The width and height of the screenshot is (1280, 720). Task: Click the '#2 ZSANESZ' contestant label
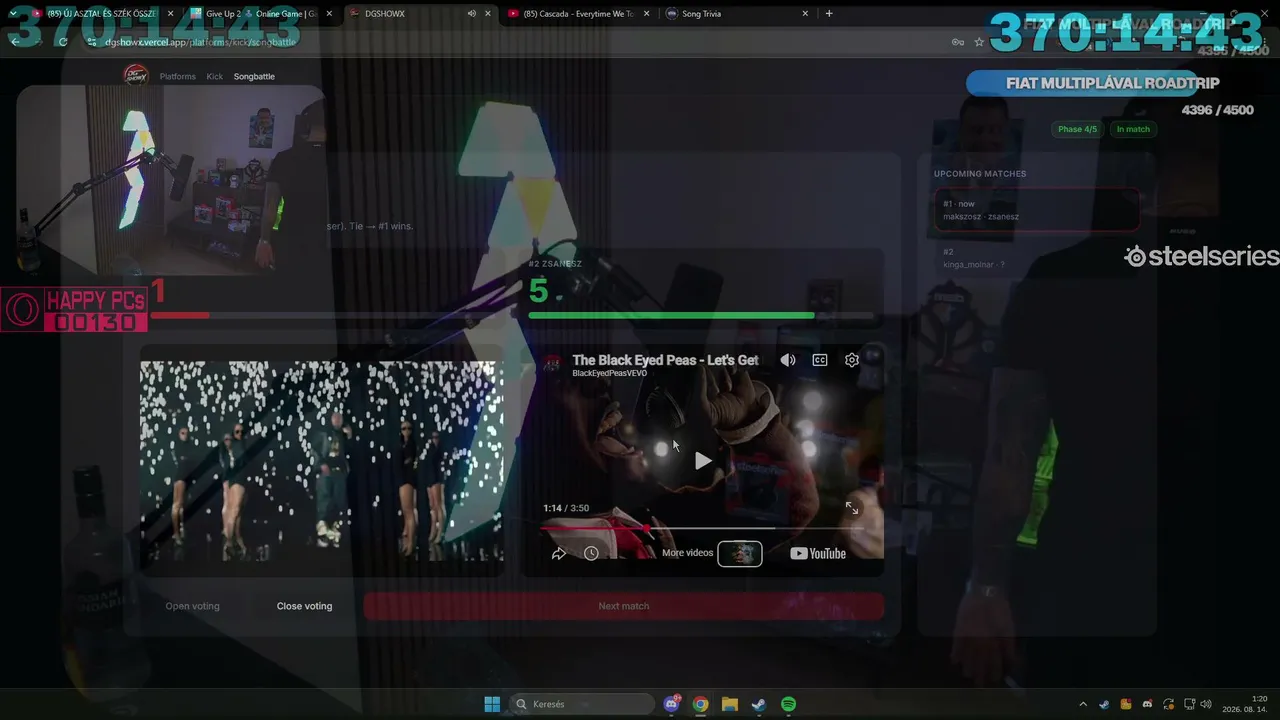(555, 264)
